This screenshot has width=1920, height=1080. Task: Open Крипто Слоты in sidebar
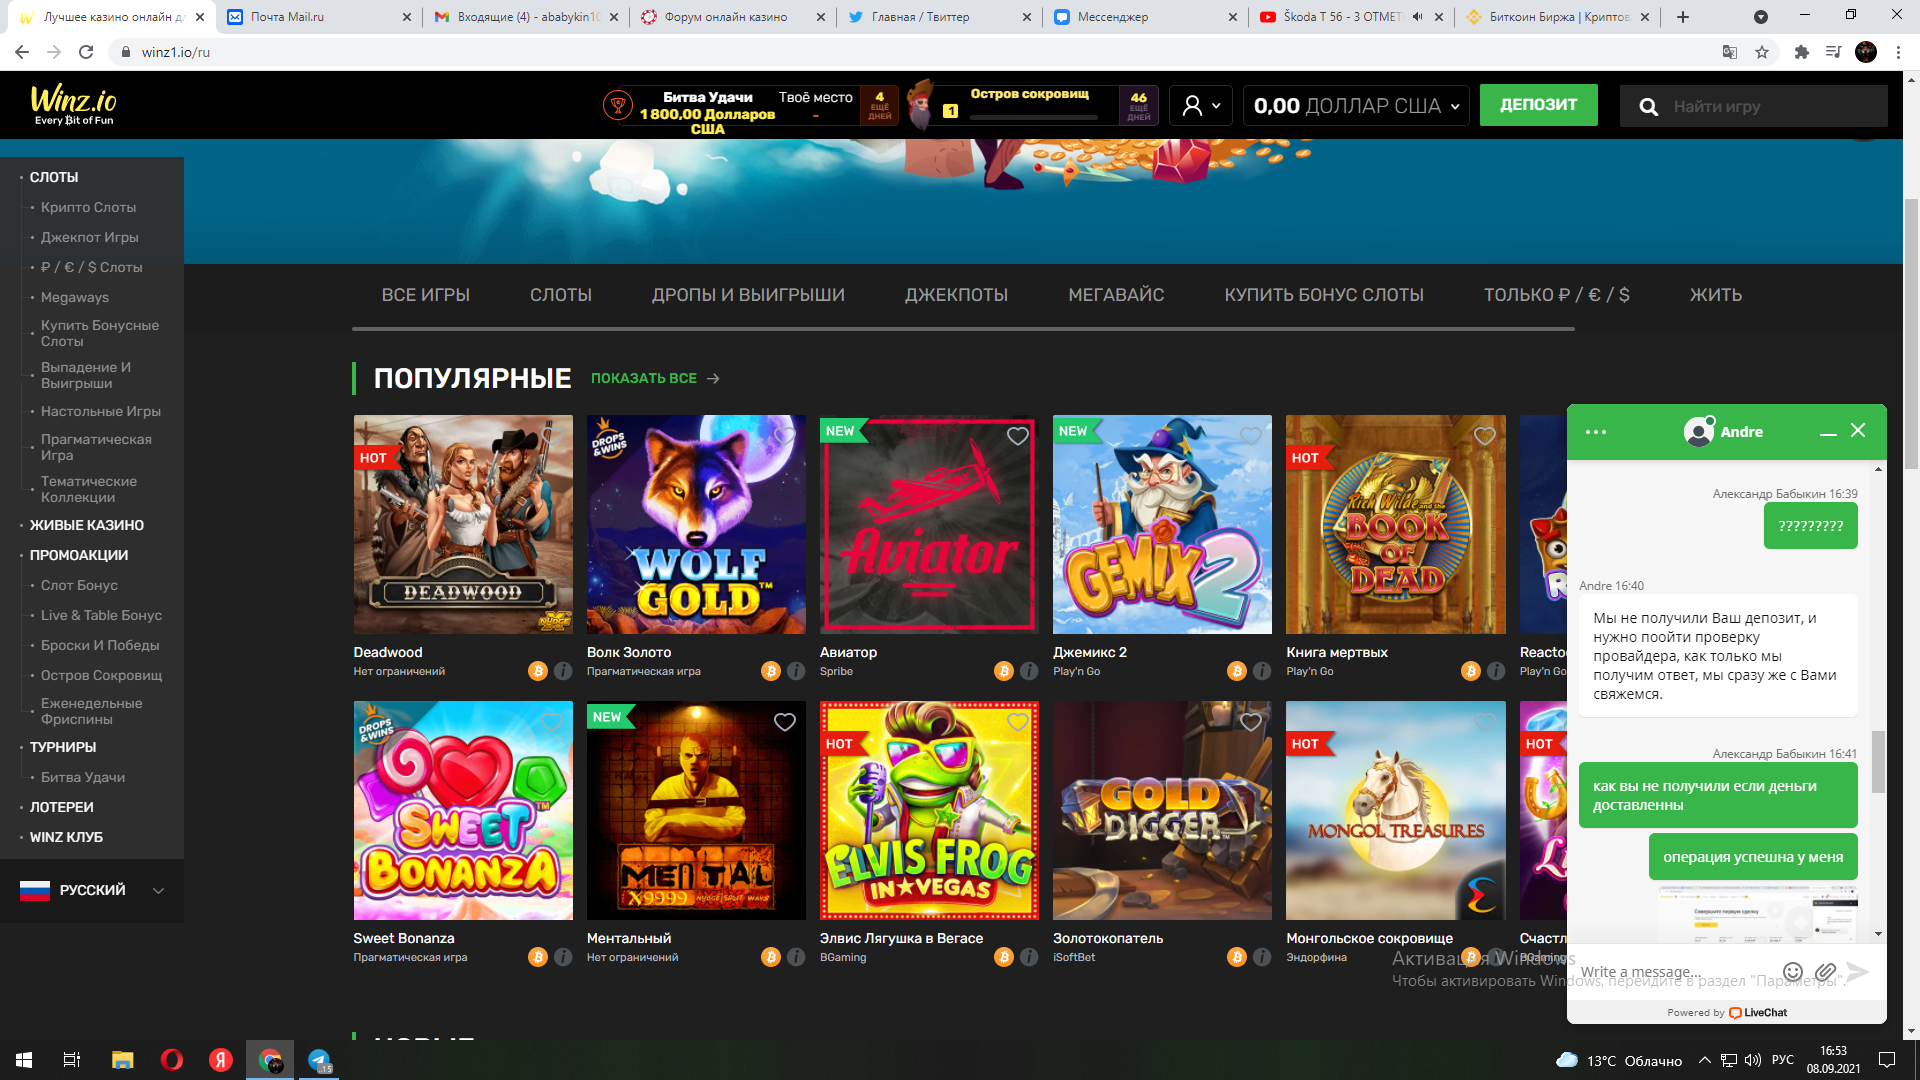[x=88, y=207]
